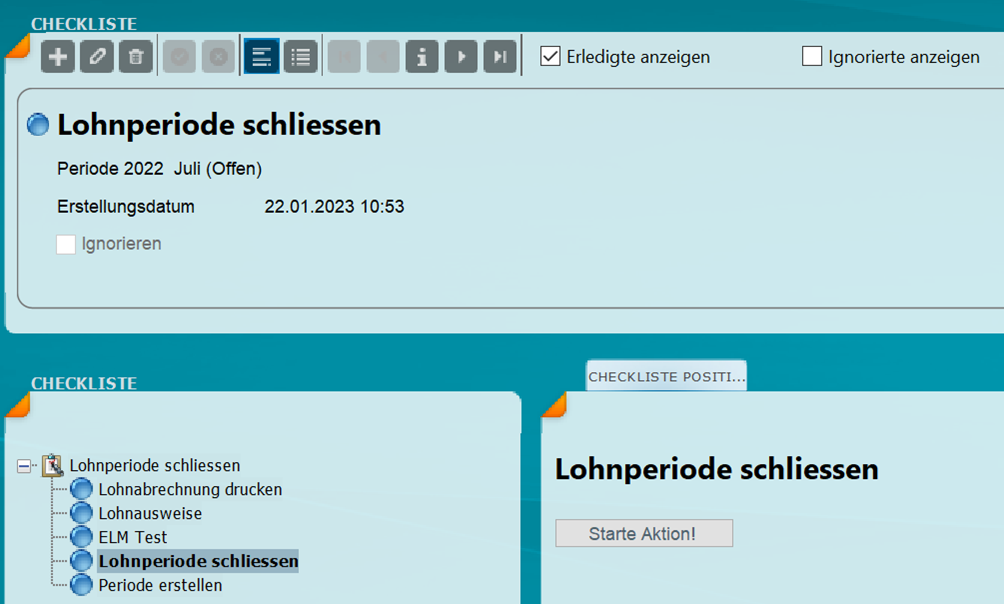The image size is (1004, 604).
Task: Select 'Lohnabrechnung drucken' in checklist tree
Action: pyautogui.click(x=190, y=490)
